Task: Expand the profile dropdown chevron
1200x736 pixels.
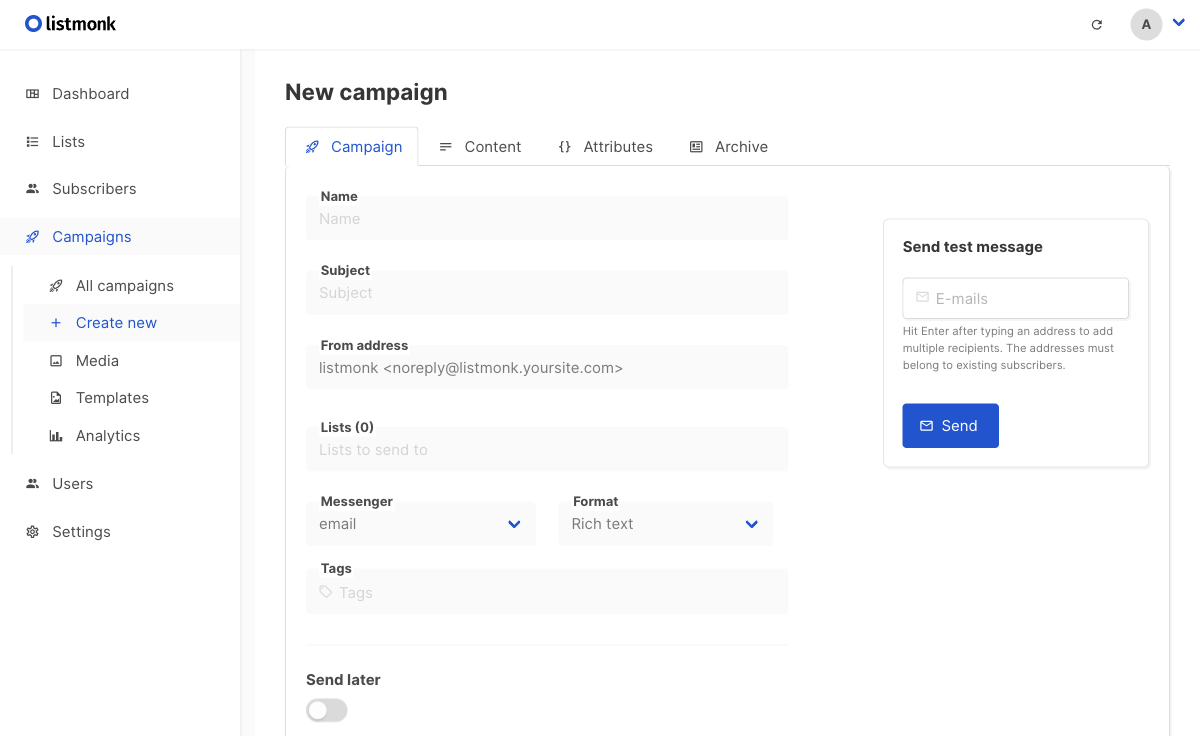Action: coord(1178,23)
